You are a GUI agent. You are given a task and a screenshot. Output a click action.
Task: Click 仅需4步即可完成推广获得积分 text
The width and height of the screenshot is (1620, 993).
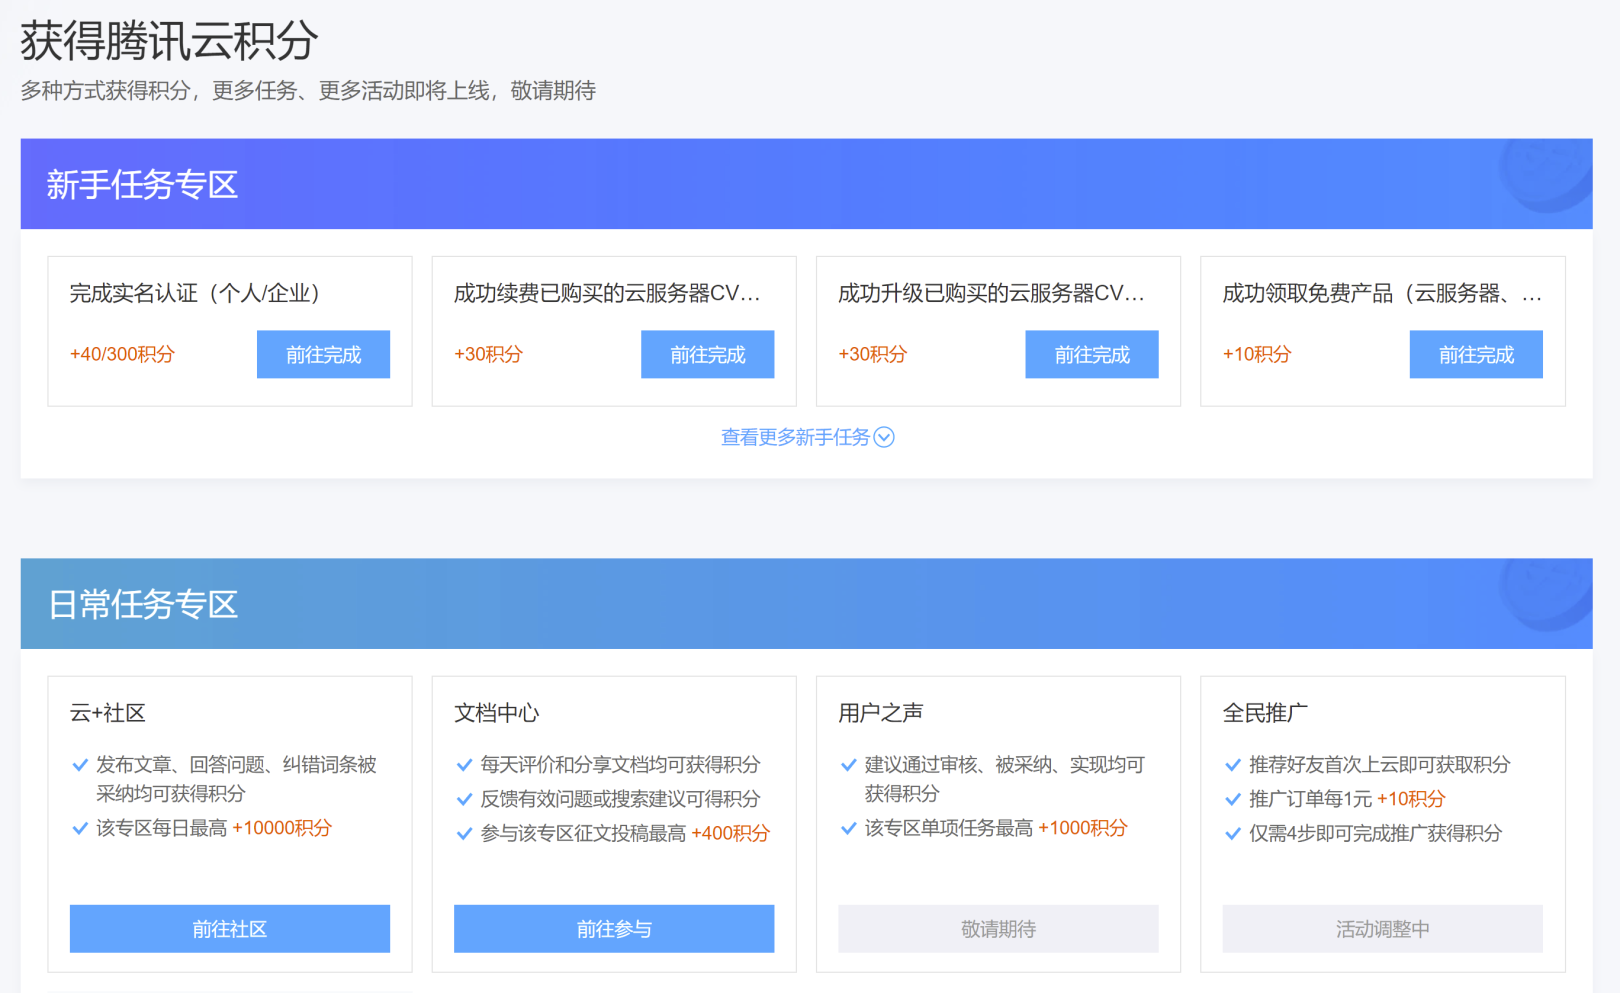point(1375,833)
